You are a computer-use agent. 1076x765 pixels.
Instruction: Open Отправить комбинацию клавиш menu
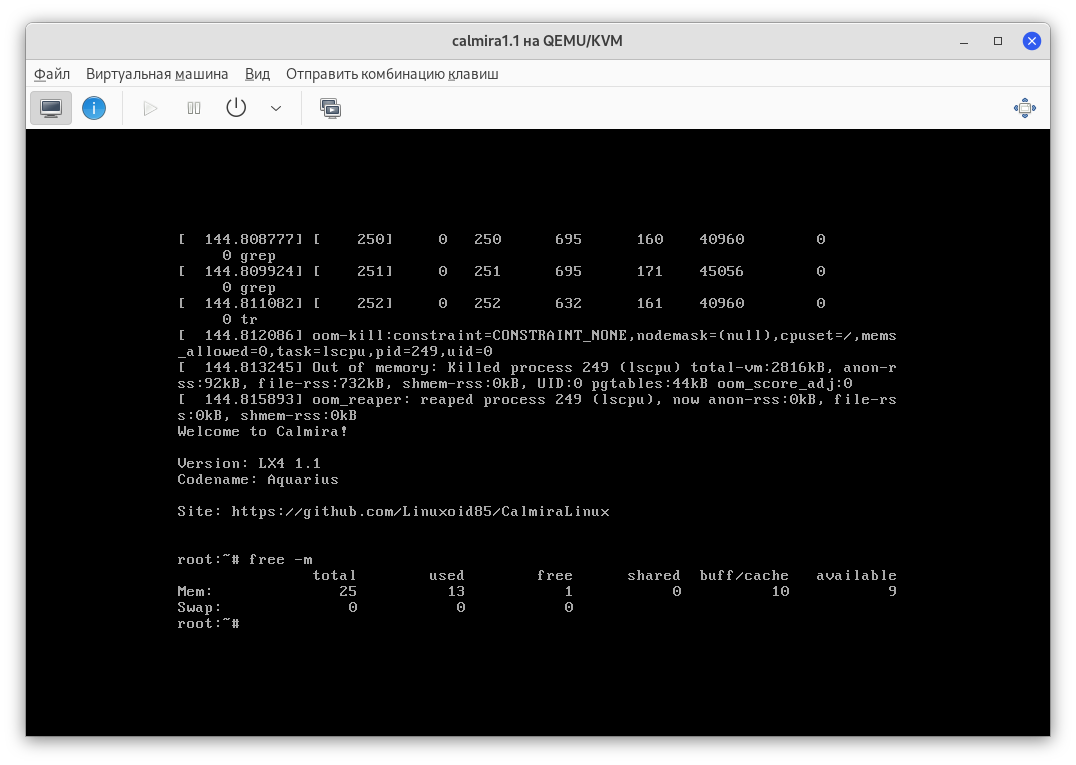[393, 74]
